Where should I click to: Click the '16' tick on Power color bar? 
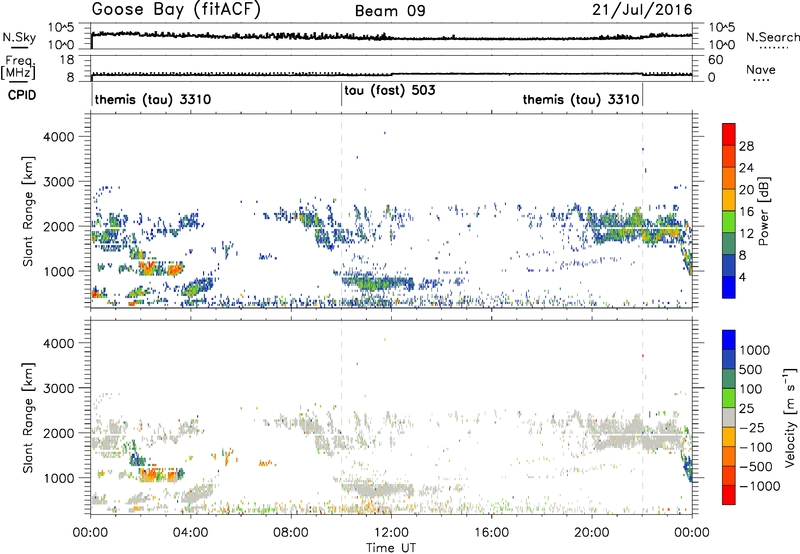pos(746,212)
